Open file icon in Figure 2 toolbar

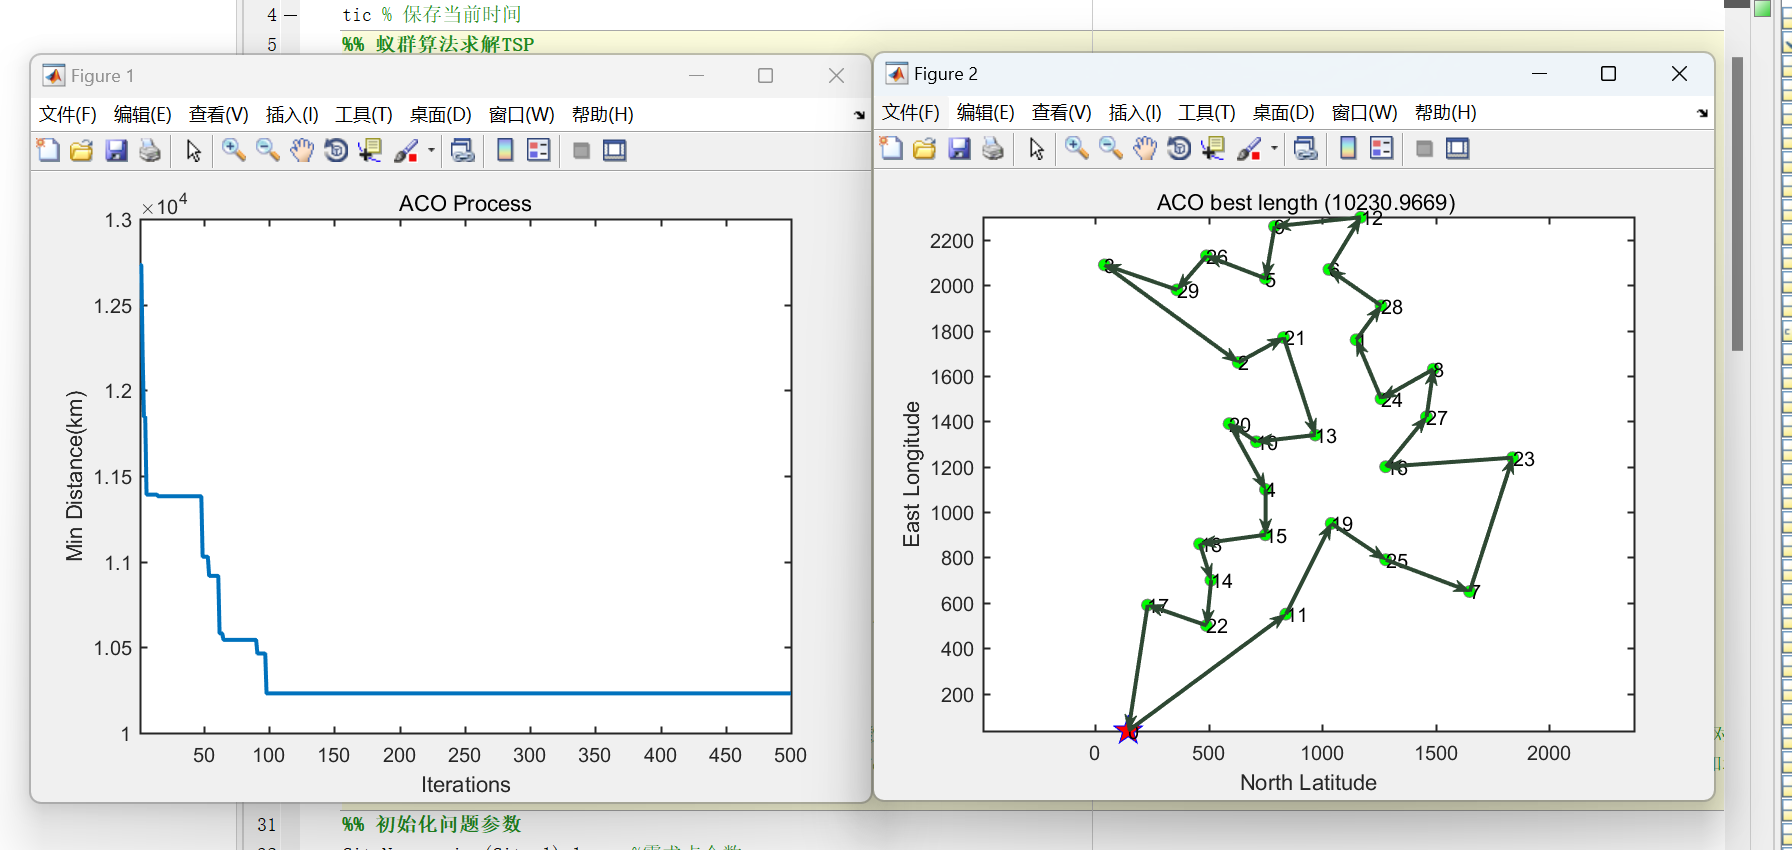coord(925,149)
